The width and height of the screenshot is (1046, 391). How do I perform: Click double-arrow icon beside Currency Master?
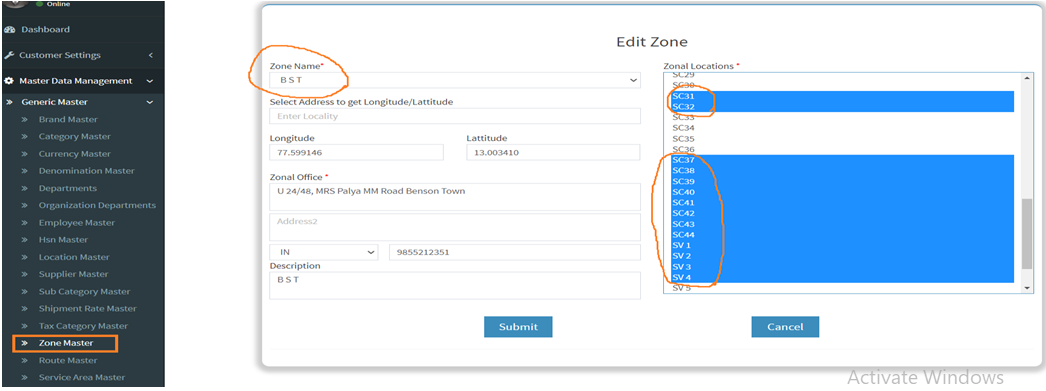coord(24,153)
